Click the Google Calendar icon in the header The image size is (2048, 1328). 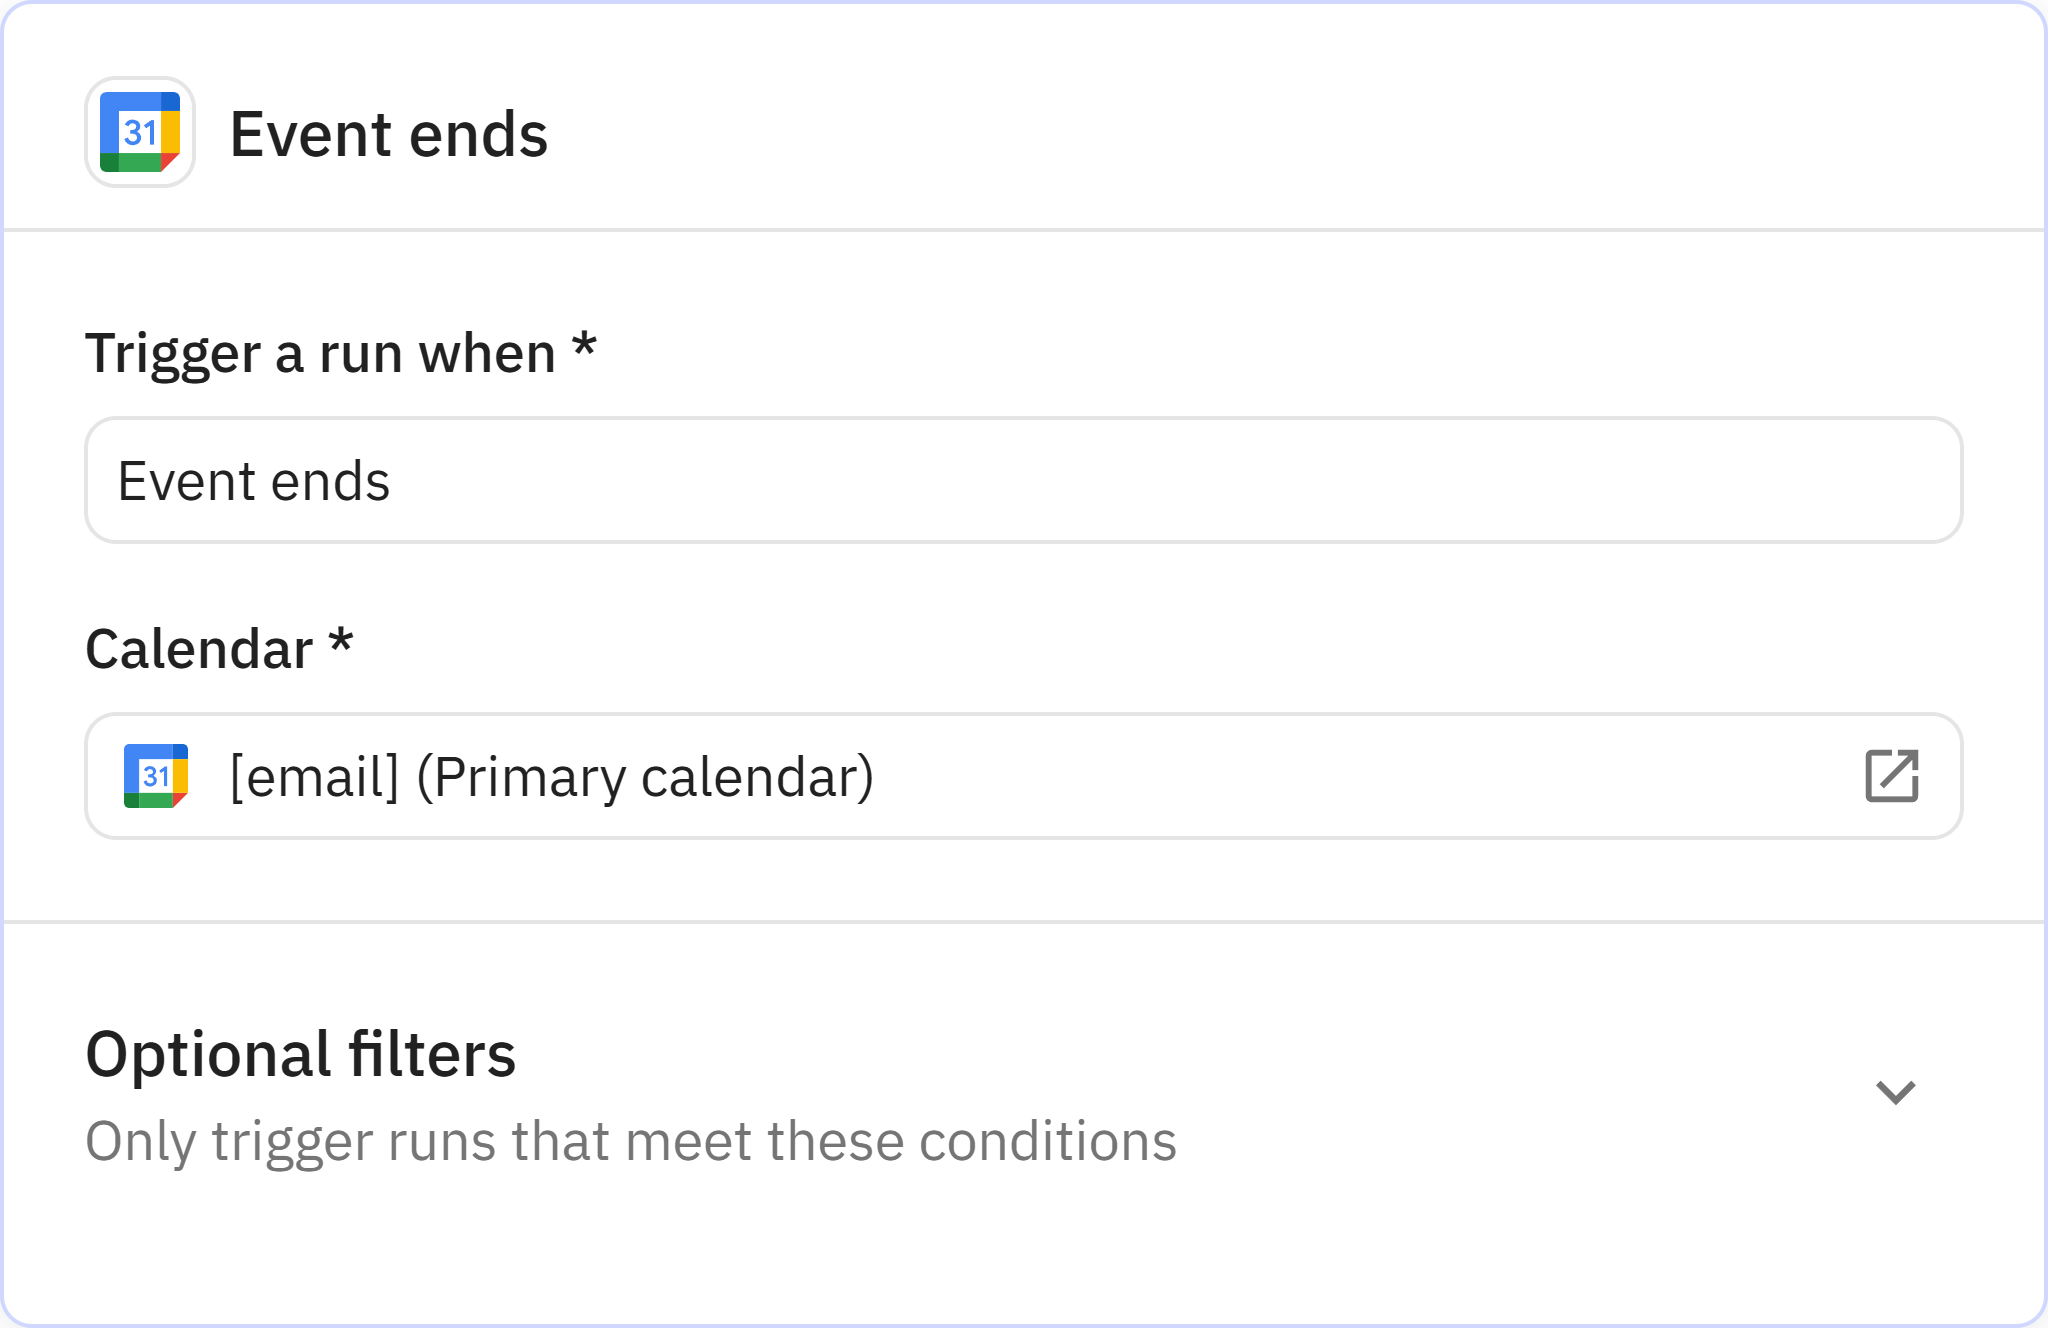[140, 132]
